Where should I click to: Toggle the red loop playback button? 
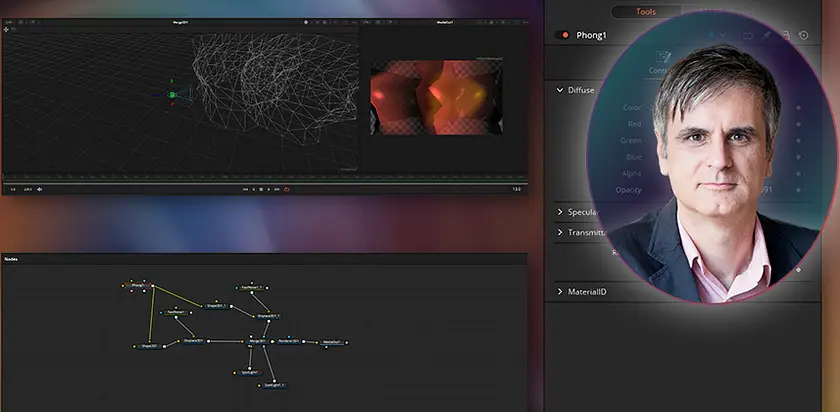click(286, 188)
